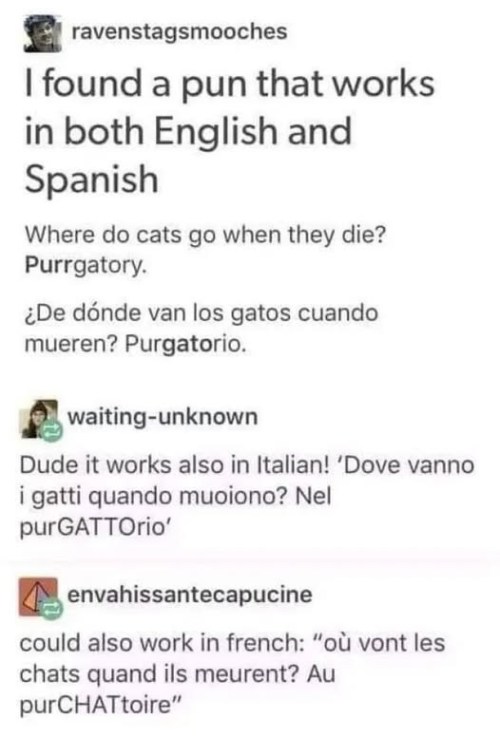Click the word purGATTOrio

(x=94, y=527)
